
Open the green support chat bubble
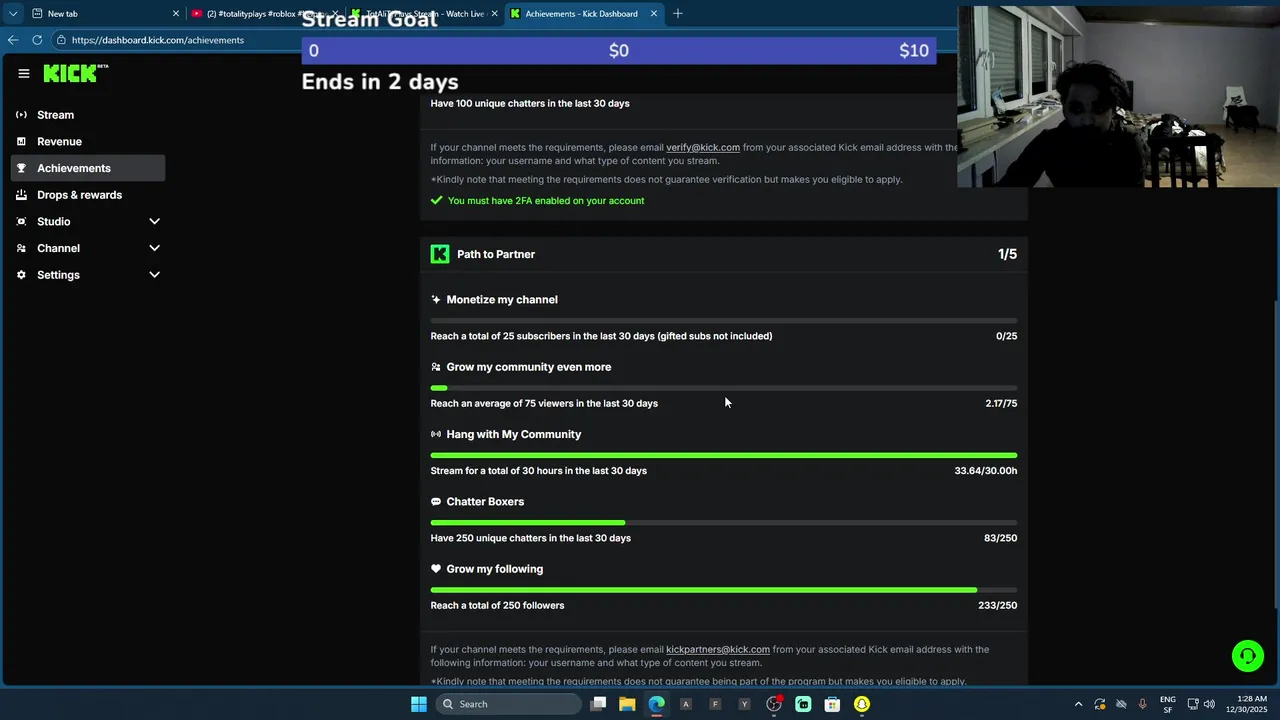point(1248,656)
